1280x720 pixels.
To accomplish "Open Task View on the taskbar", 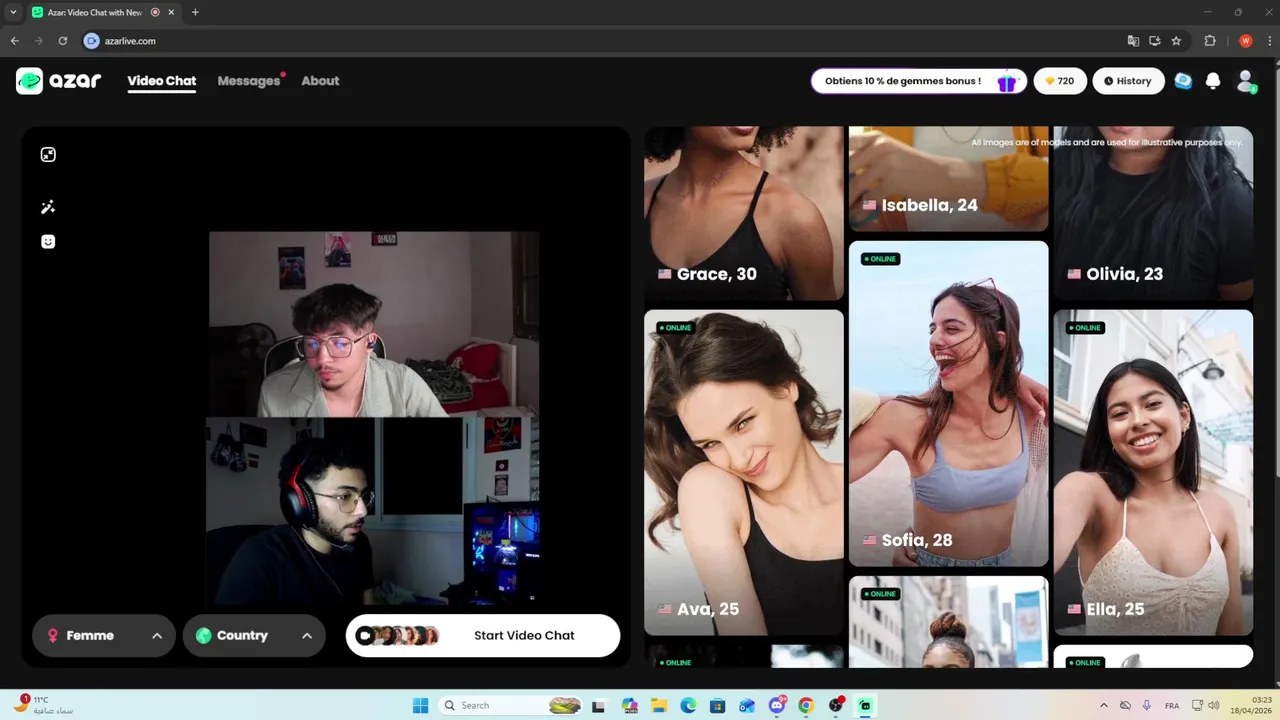I will pyautogui.click(x=598, y=705).
